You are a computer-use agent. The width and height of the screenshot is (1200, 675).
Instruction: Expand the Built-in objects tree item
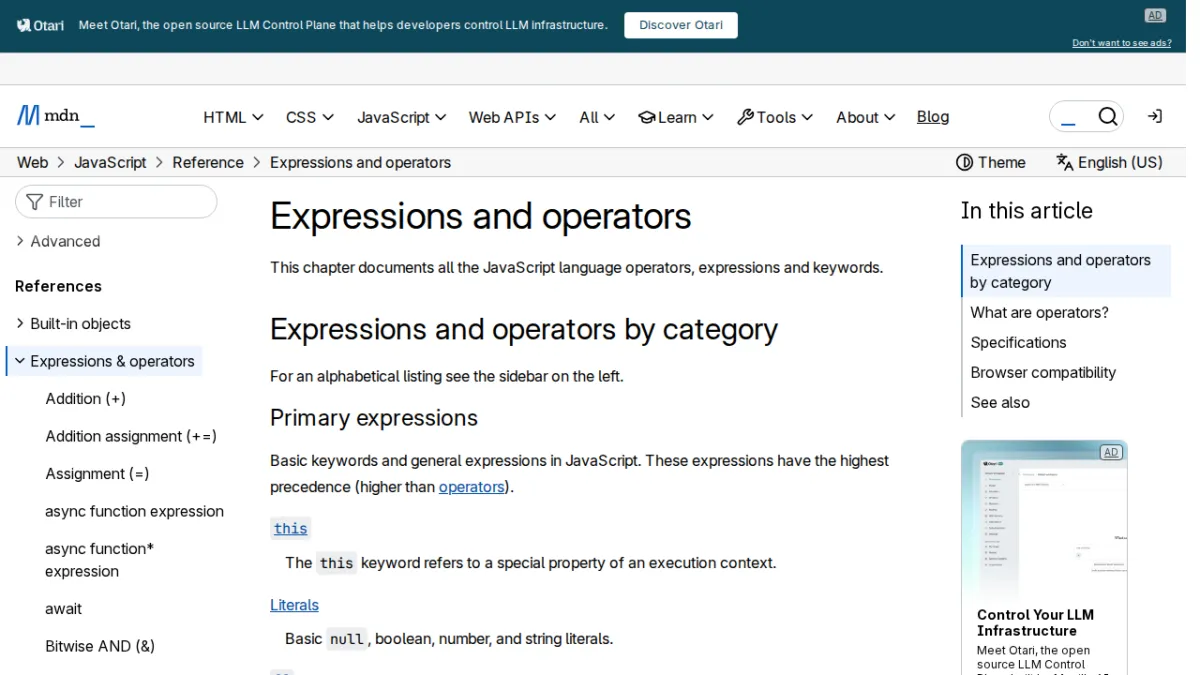(73, 324)
